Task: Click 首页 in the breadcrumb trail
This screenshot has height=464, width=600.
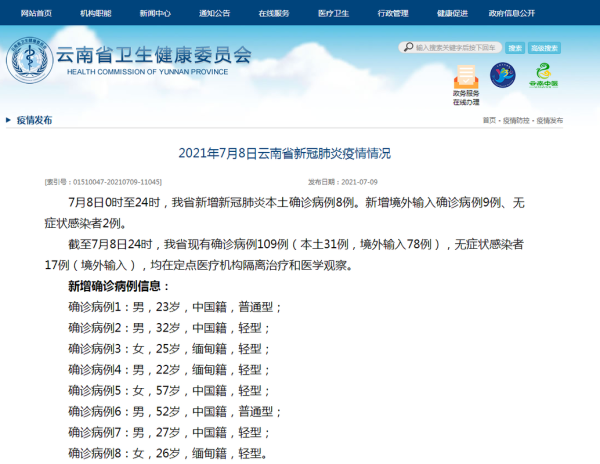Action: tap(489, 120)
